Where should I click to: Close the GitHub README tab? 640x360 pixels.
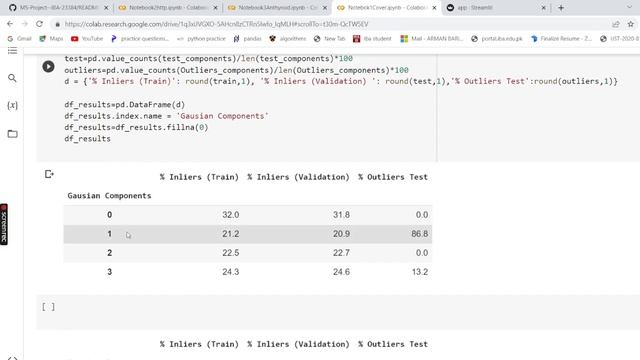click(x=106, y=8)
